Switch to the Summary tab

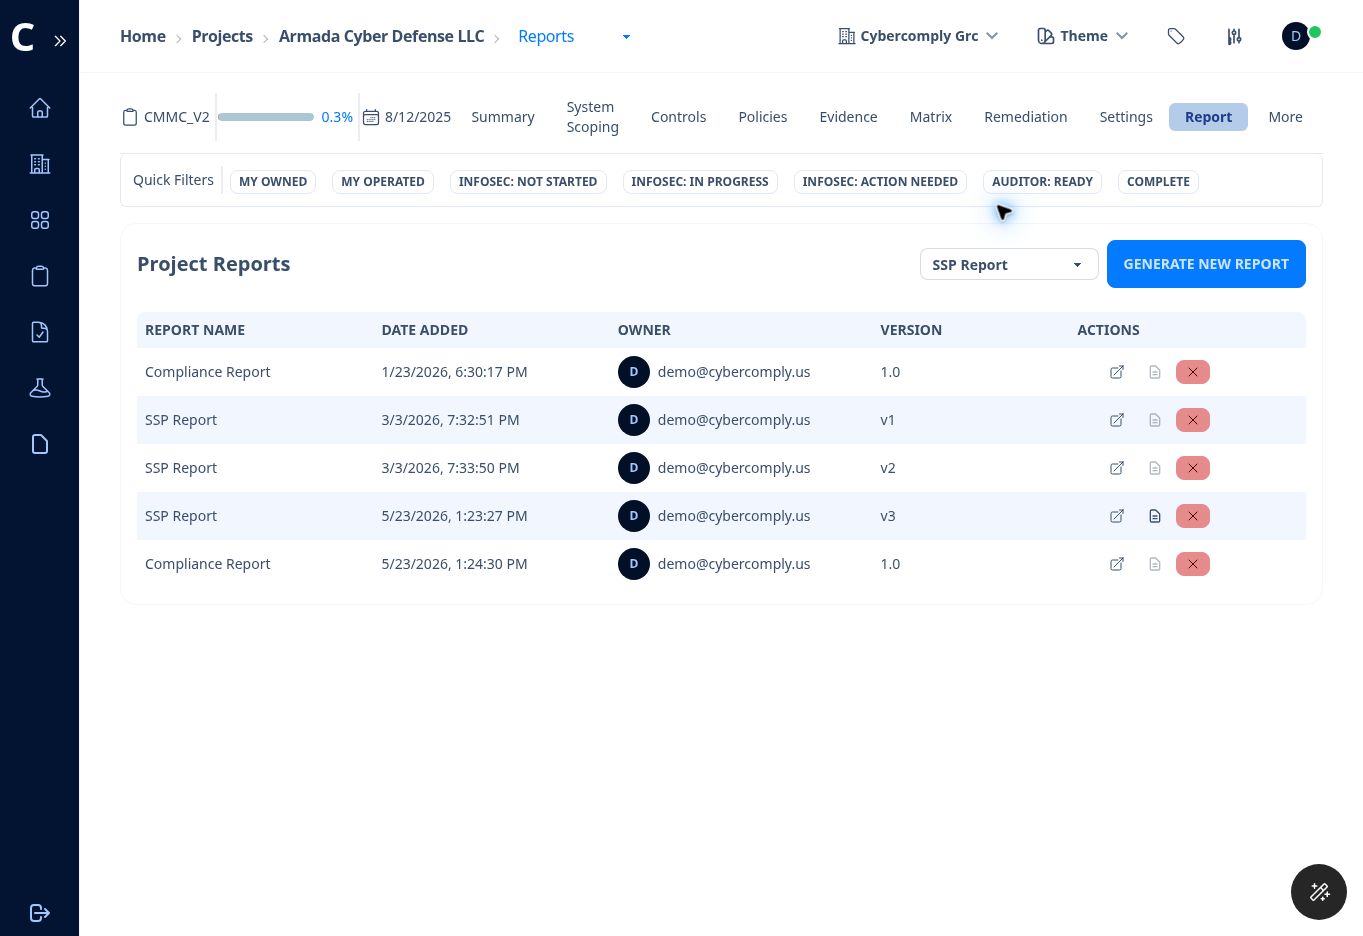[x=503, y=117]
